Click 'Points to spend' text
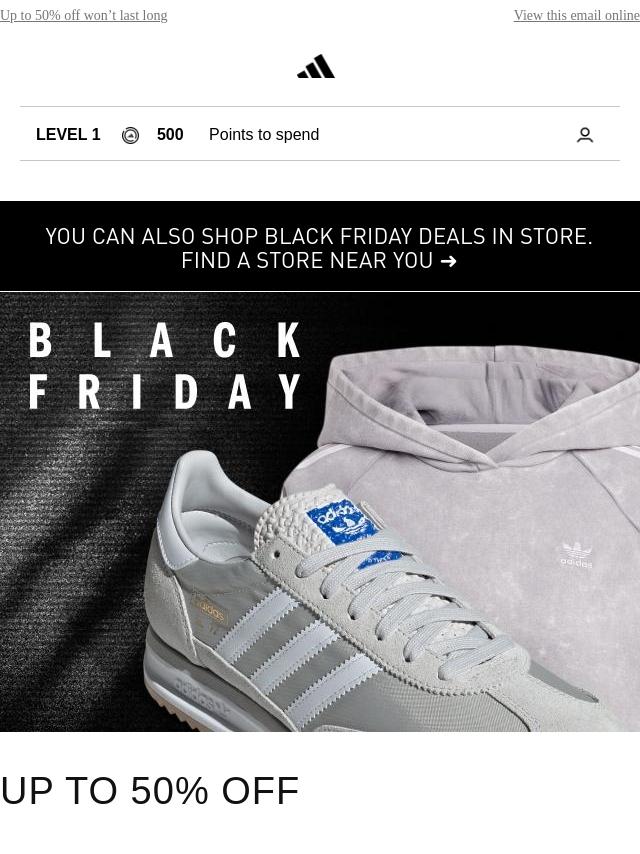The height and width of the screenshot is (854, 640). pyautogui.click(x=264, y=135)
